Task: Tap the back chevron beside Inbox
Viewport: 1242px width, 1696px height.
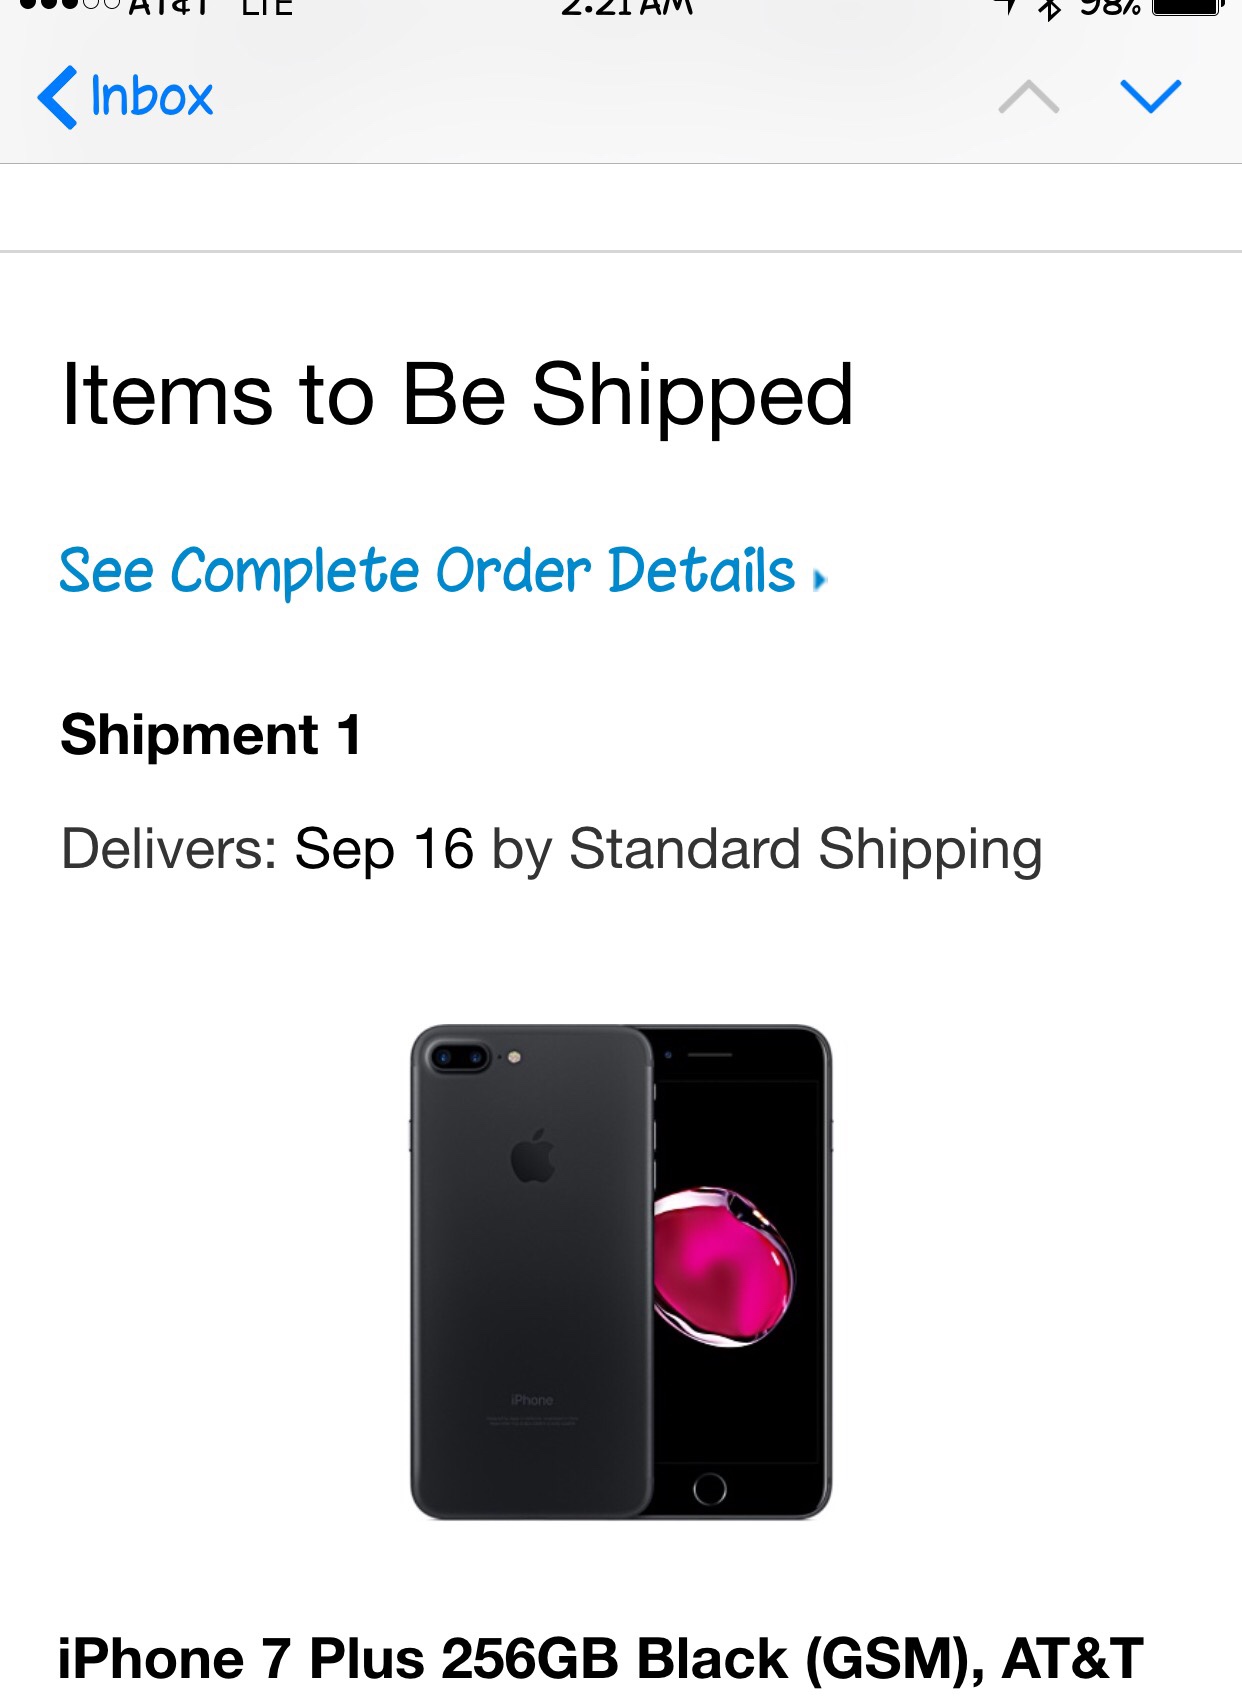Action: 57,97
